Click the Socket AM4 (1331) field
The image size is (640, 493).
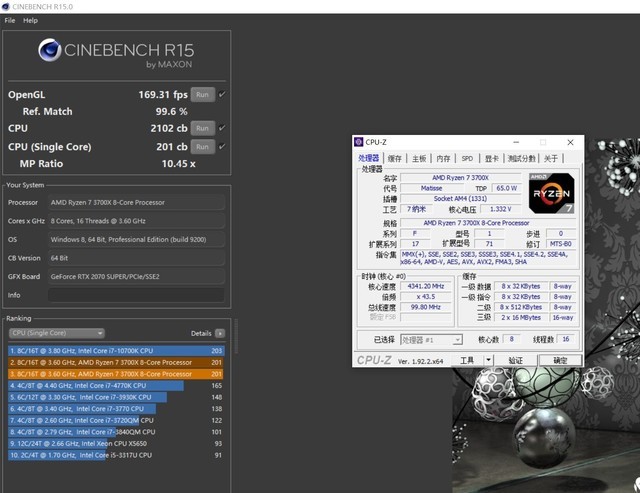pyautogui.click(x=460, y=199)
